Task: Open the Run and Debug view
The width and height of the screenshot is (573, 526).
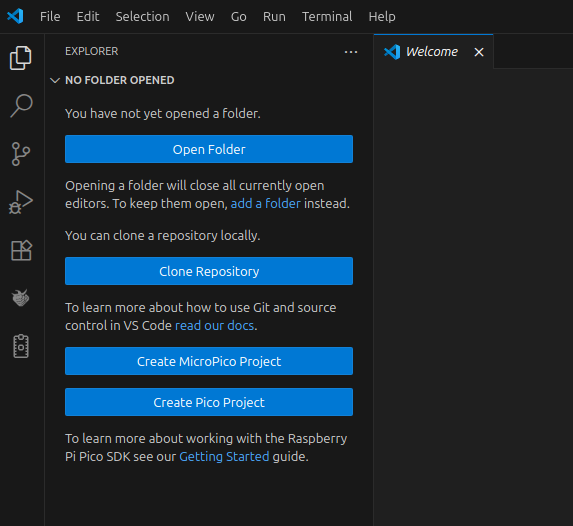Action: coord(21,202)
